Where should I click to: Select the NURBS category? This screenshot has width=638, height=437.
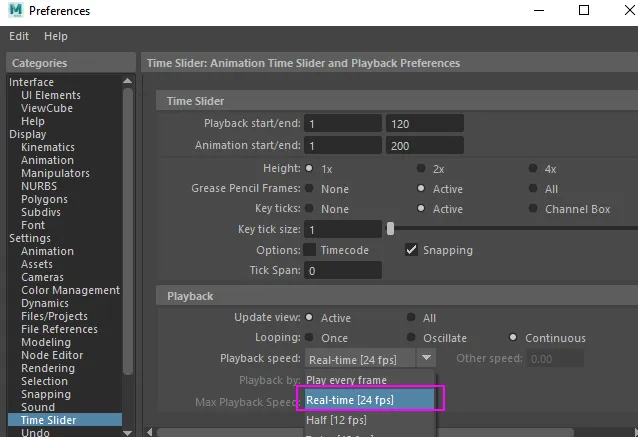coord(39,186)
